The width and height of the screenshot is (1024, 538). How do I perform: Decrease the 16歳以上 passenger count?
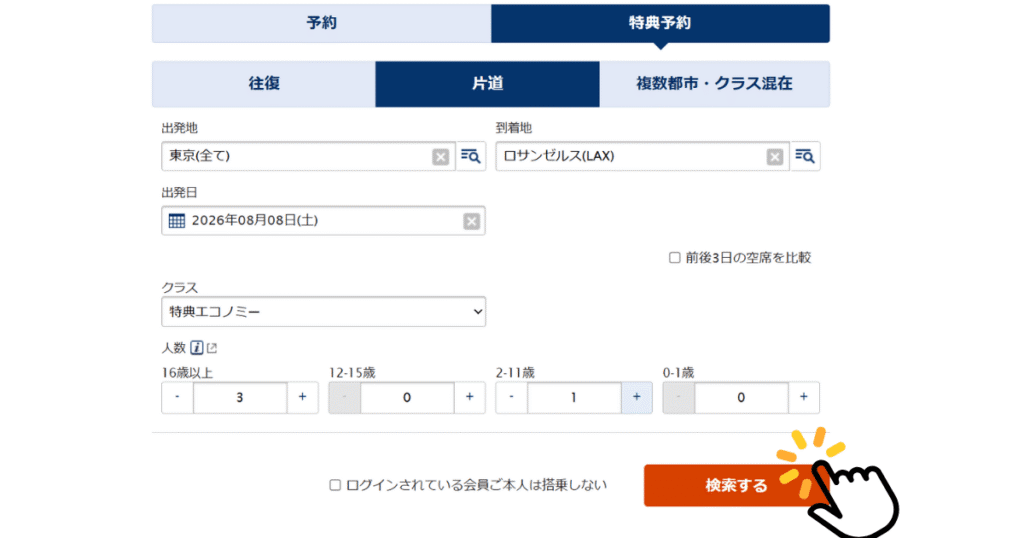[x=177, y=397]
